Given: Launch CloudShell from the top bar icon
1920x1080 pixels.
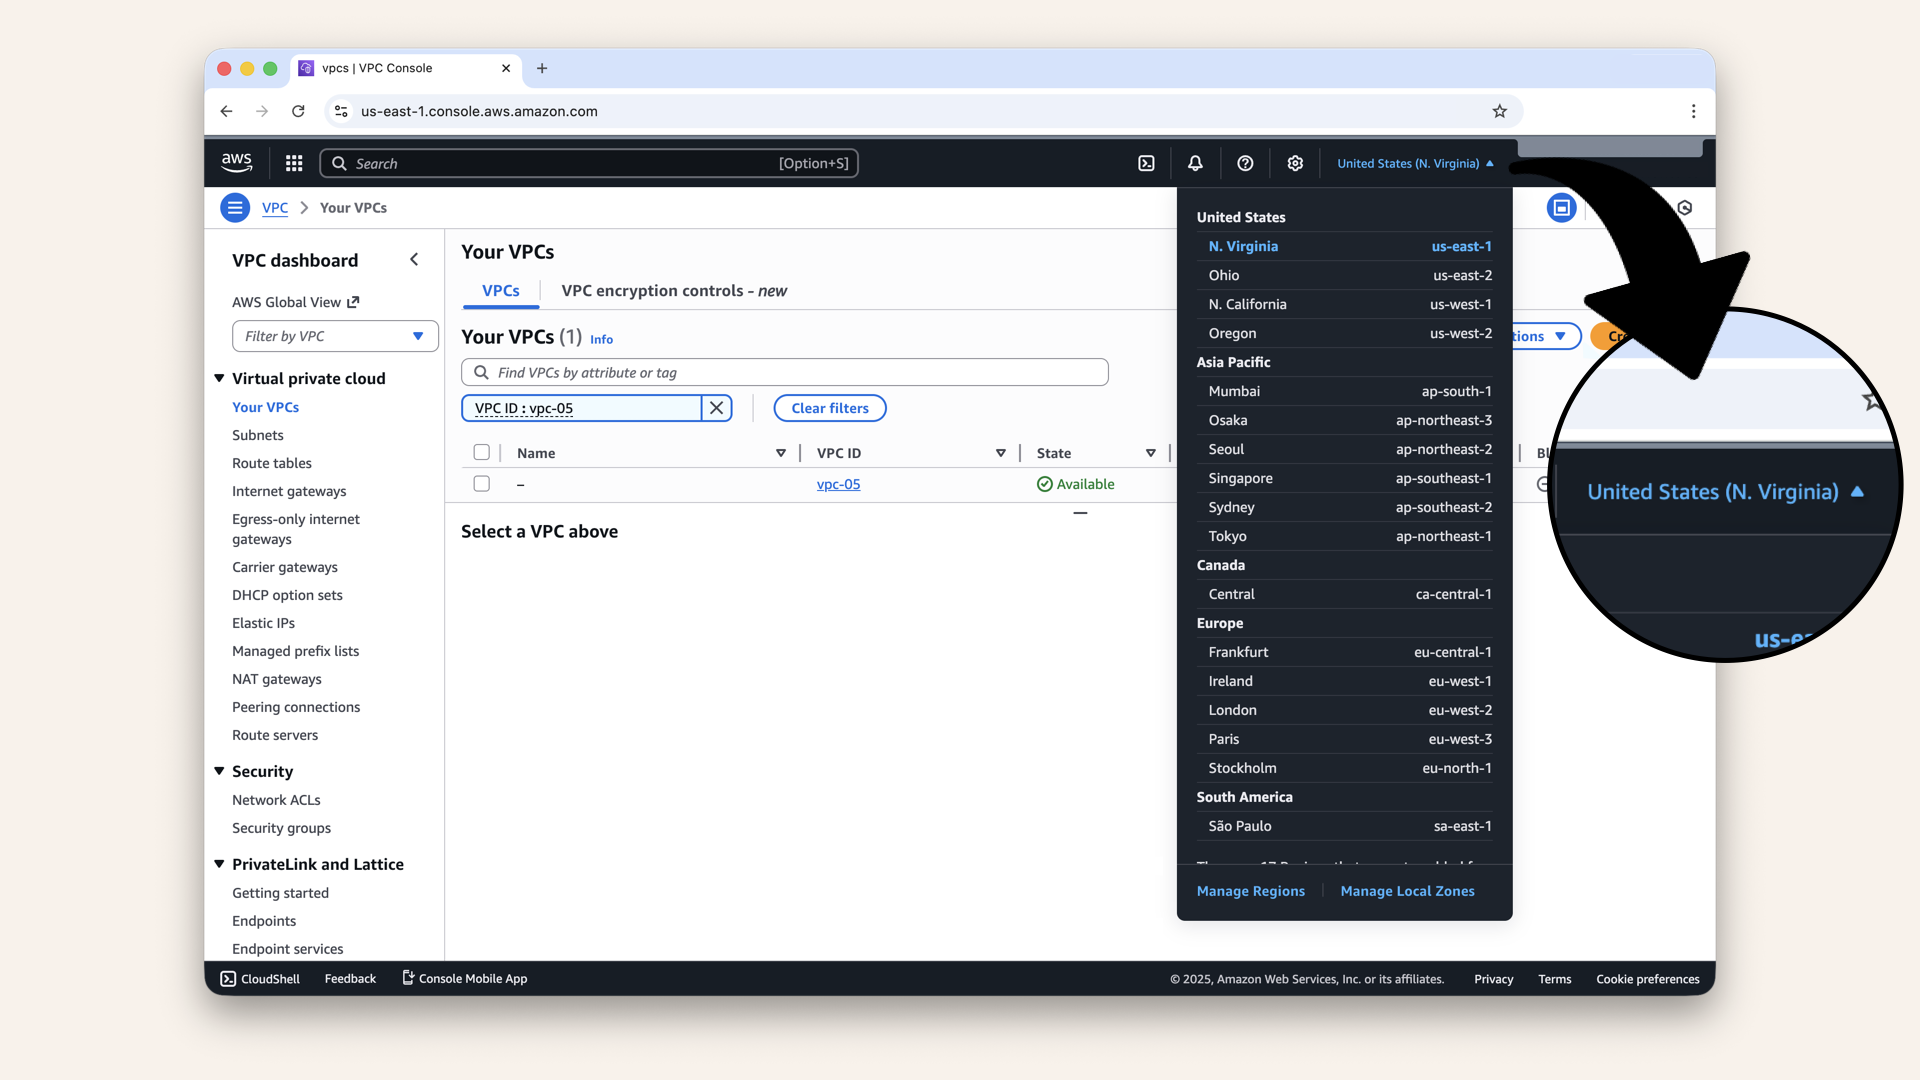Looking at the screenshot, I should click(x=1146, y=162).
